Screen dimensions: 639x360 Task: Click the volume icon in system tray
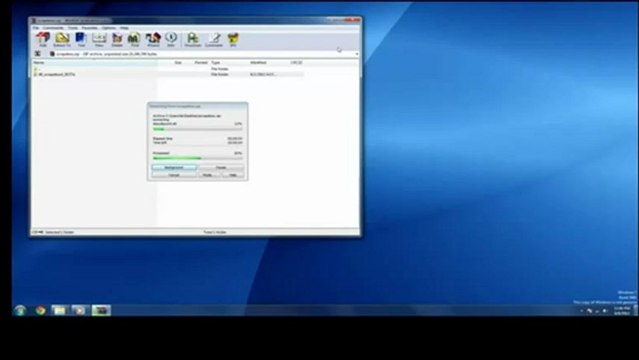coord(605,311)
